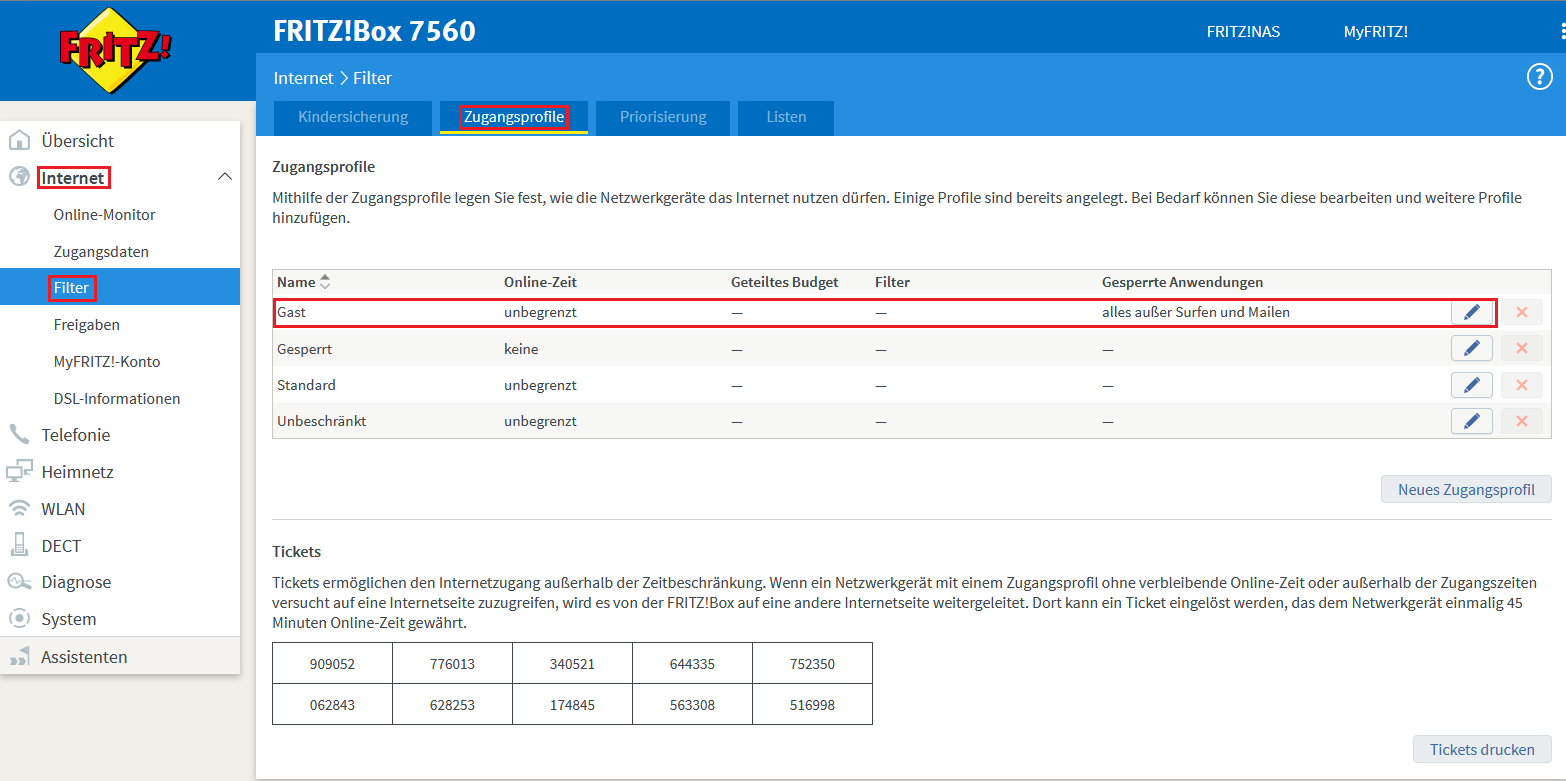
Task: Click 'alles außer Surfen und Mailen' cell
Action: (x=1196, y=312)
